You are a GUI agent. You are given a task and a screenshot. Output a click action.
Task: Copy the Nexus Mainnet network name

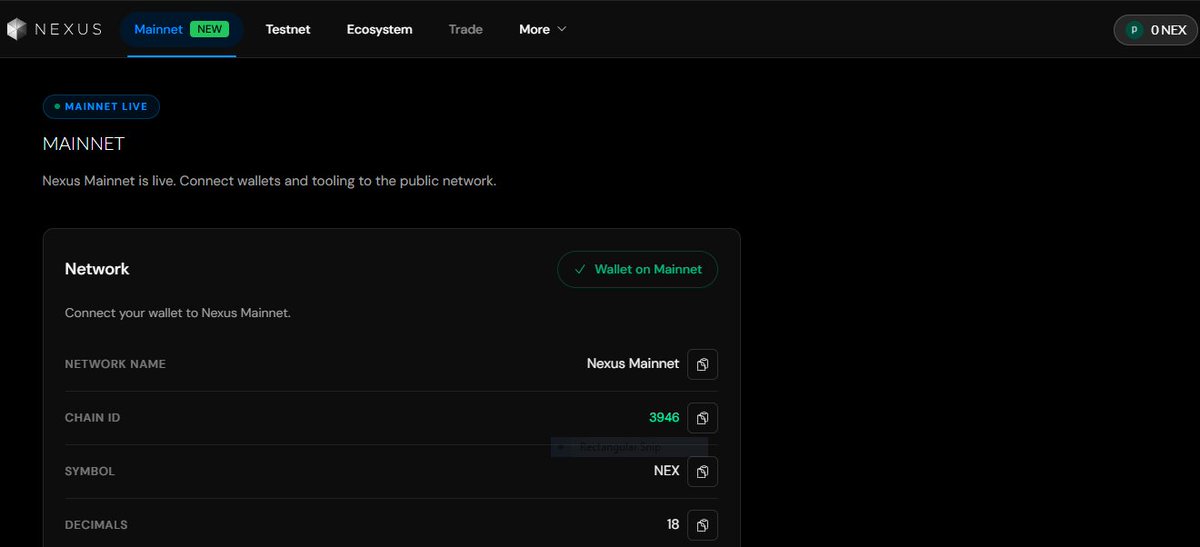tap(702, 364)
